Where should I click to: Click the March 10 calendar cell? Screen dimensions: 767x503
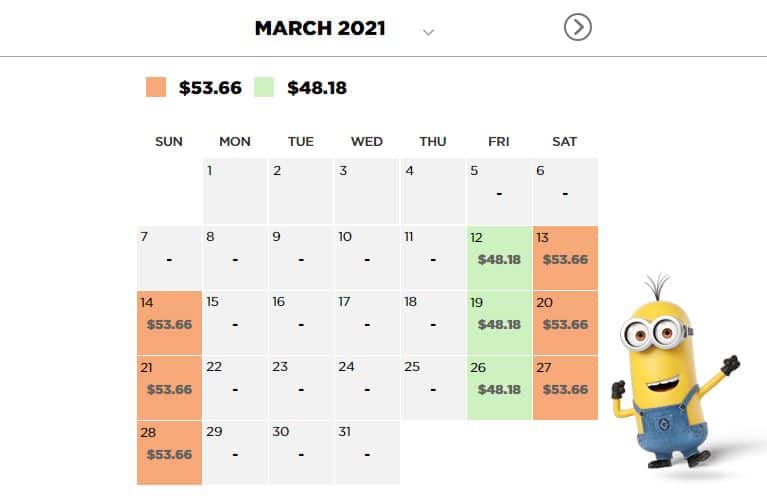click(367, 258)
